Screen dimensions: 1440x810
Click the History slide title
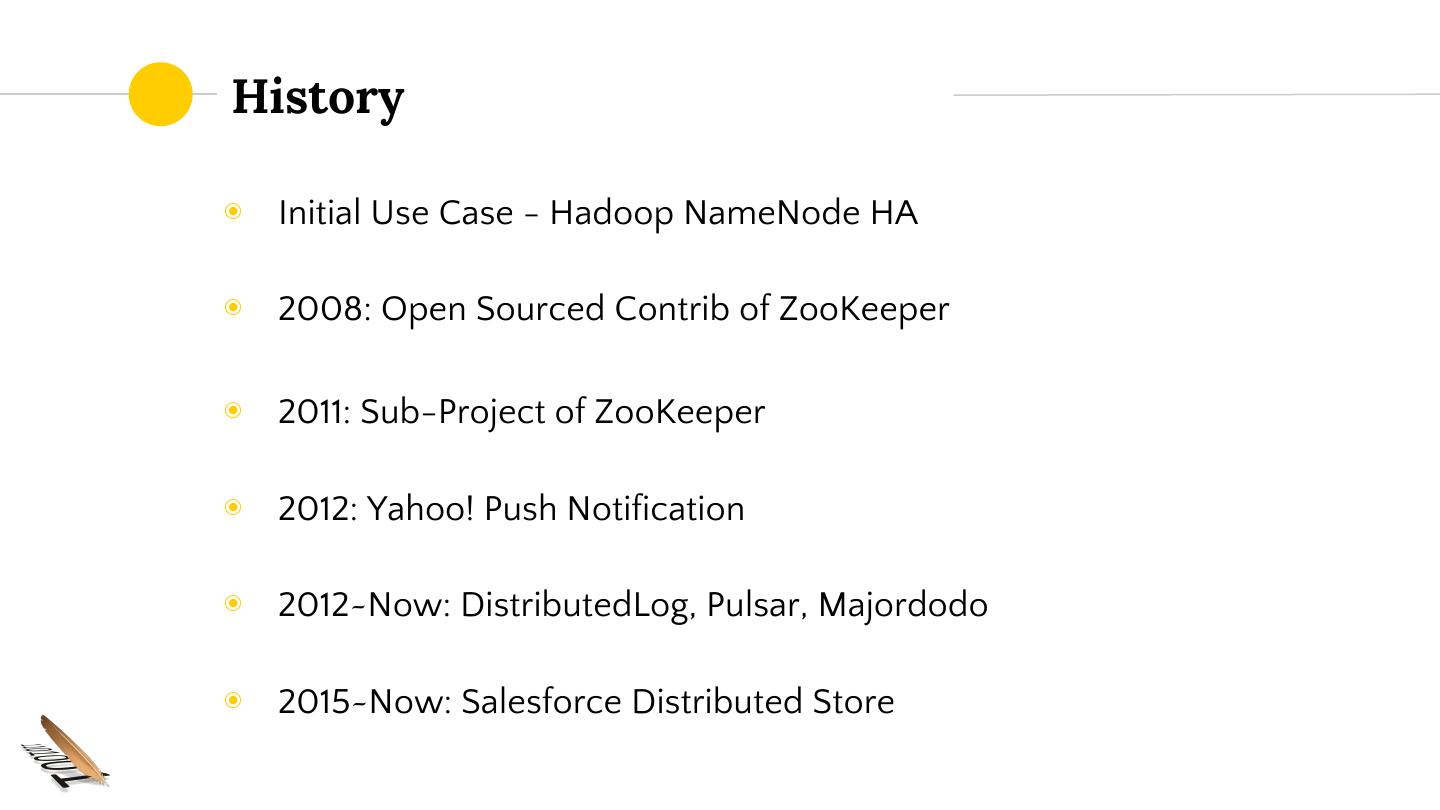pos(318,96)
